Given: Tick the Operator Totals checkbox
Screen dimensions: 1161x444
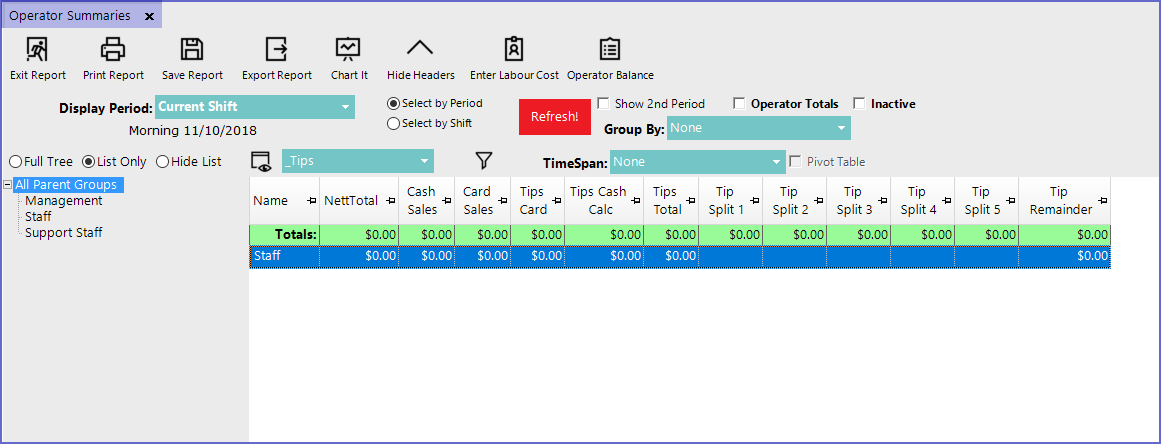Looking at the screenshot, I should 740,103.
